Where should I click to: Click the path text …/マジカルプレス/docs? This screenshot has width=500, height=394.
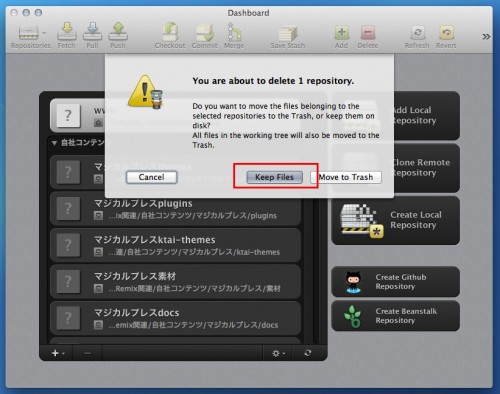click(x=193, y=325)
